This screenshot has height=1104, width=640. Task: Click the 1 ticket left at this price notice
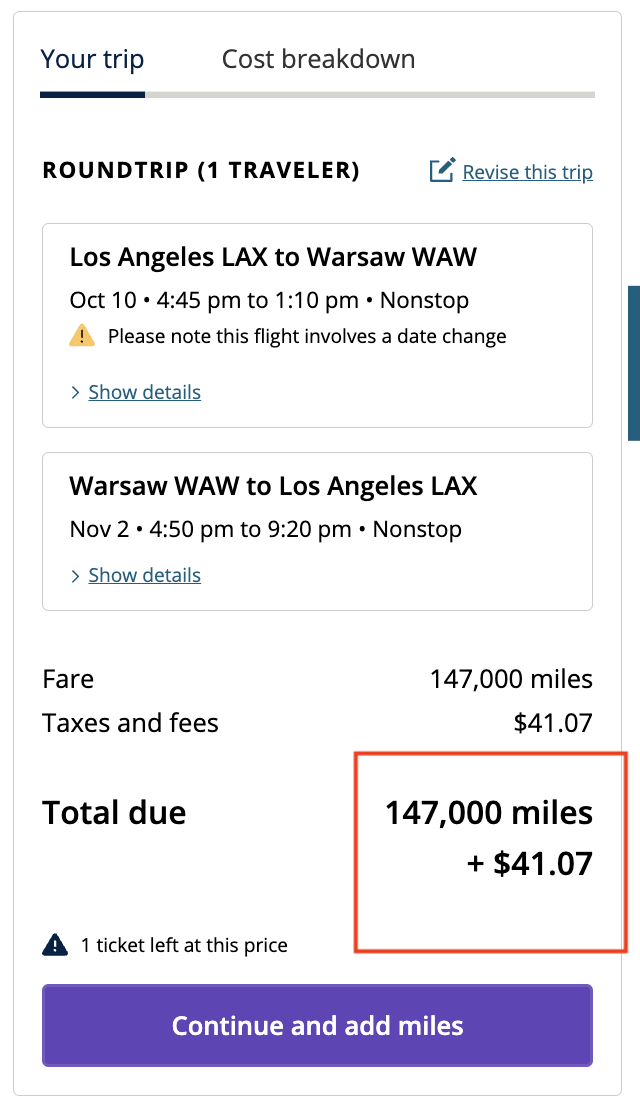pos(184,945)
